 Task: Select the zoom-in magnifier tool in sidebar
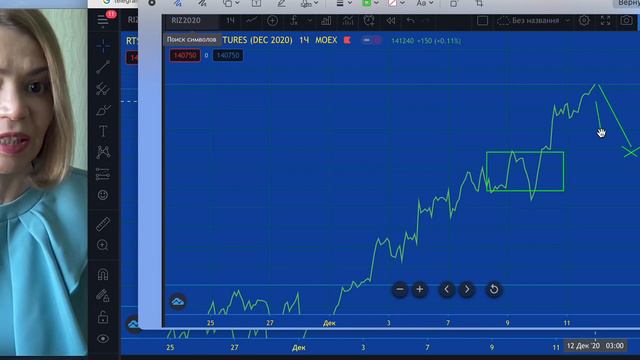point(103,245)
